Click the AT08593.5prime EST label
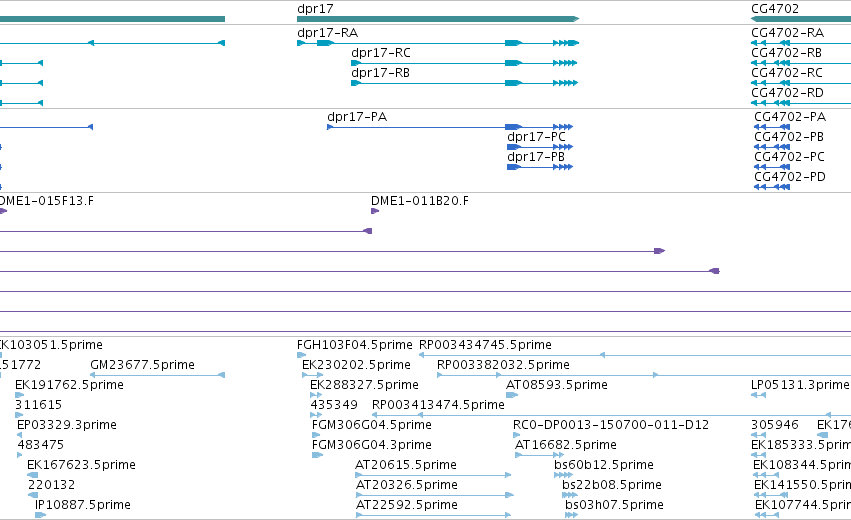Image resolution: width=851 pixels, height=520 pixels. pos(557,385)
